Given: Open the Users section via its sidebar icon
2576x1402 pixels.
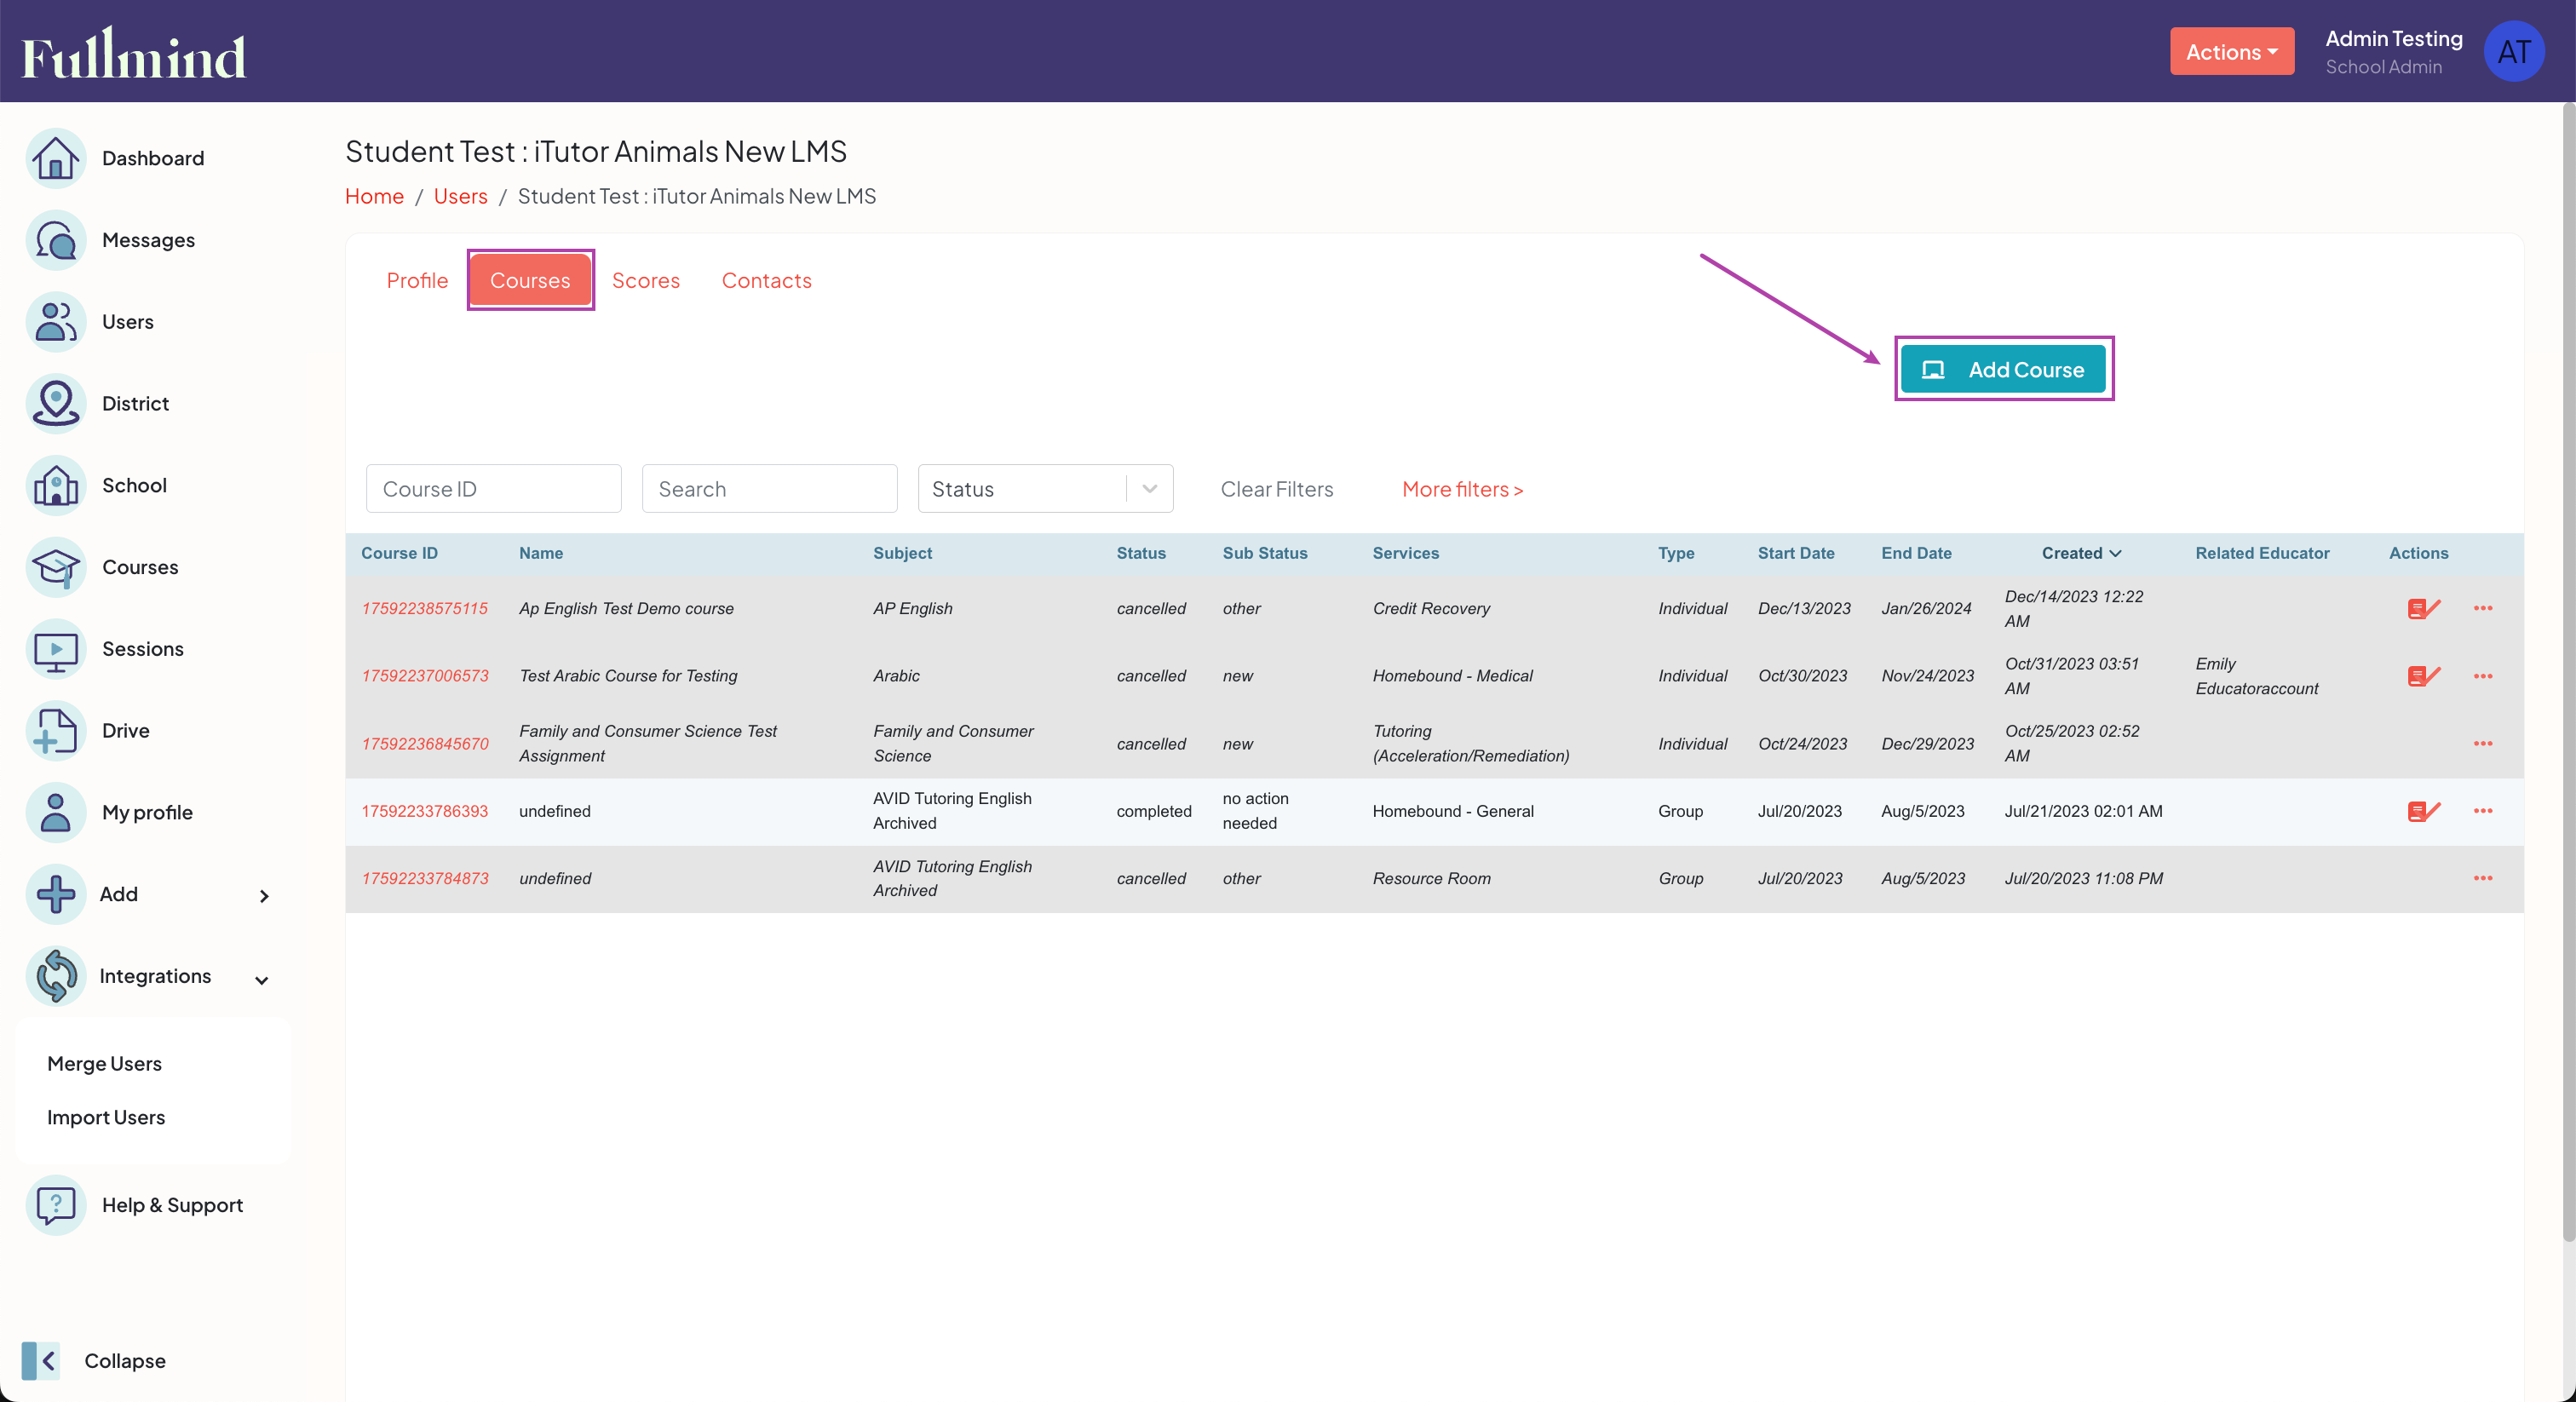Looking at the screenshot, I should click(x=55, y=321).
